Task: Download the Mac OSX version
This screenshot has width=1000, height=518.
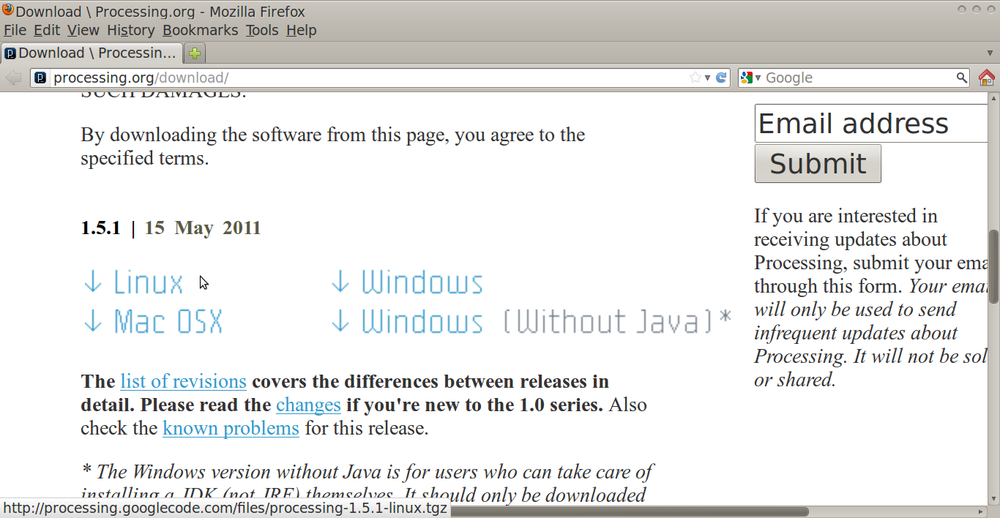Action: (152, 321)
